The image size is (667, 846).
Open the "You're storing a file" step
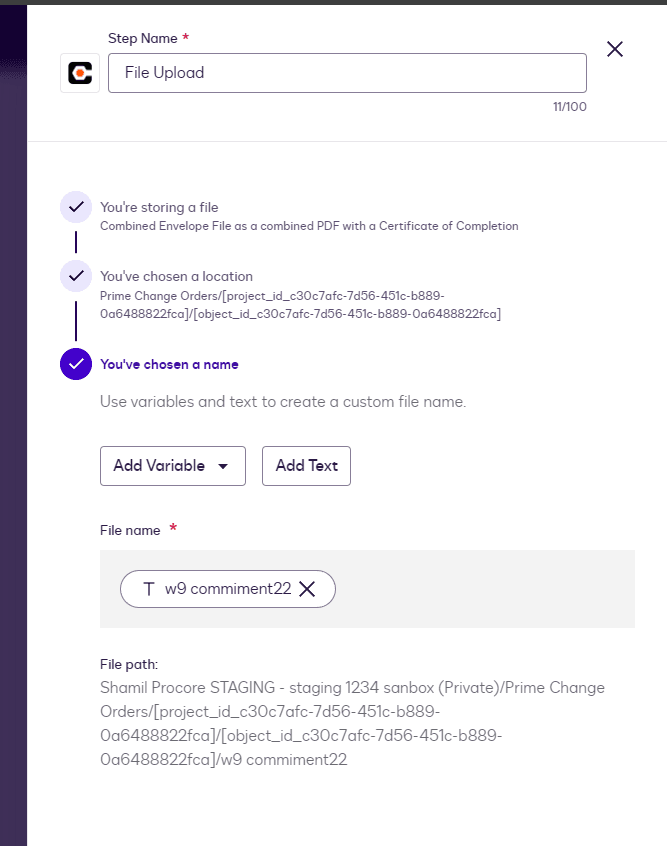point(159,207)
